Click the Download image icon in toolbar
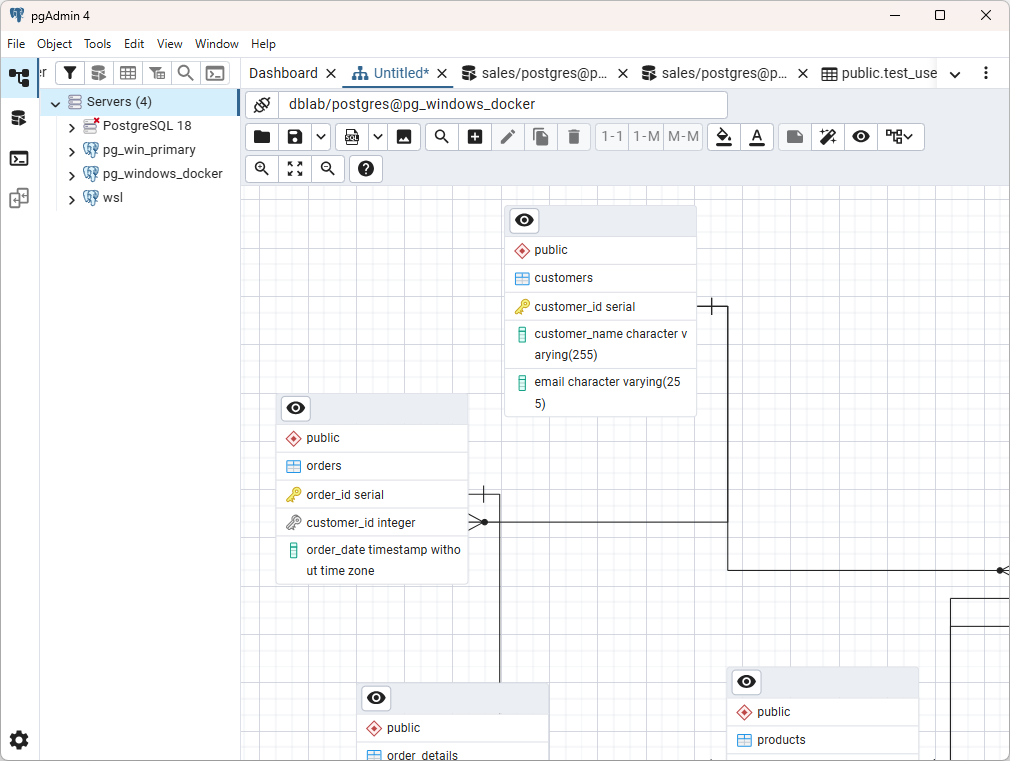 coord(404,137)
